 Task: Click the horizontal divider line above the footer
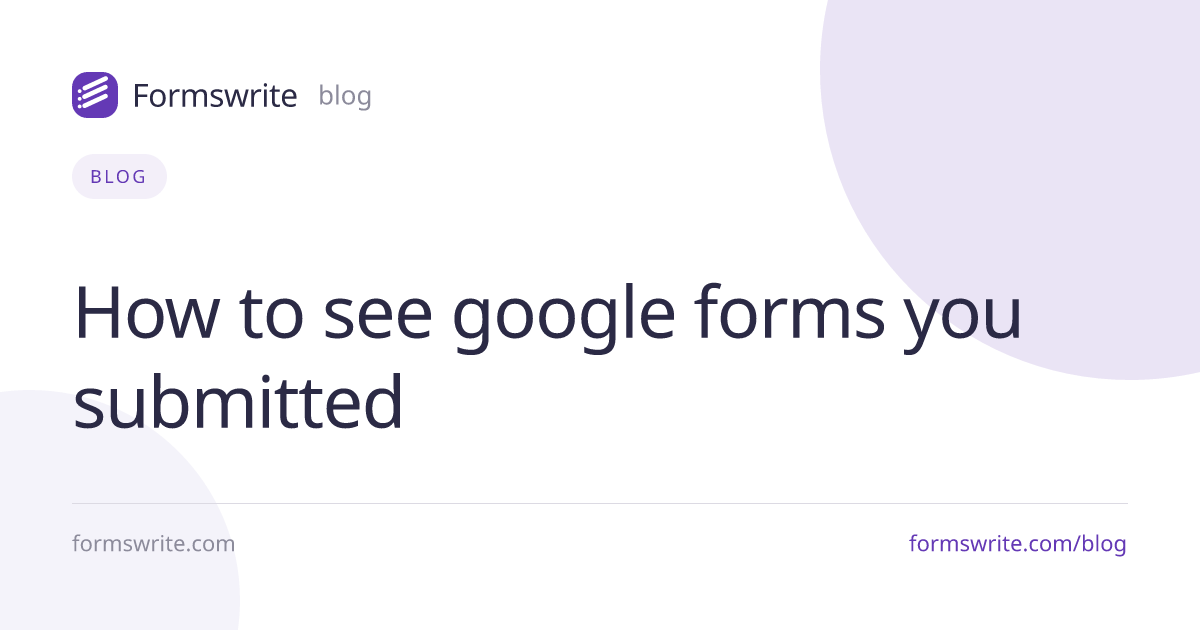click(600, 504)
